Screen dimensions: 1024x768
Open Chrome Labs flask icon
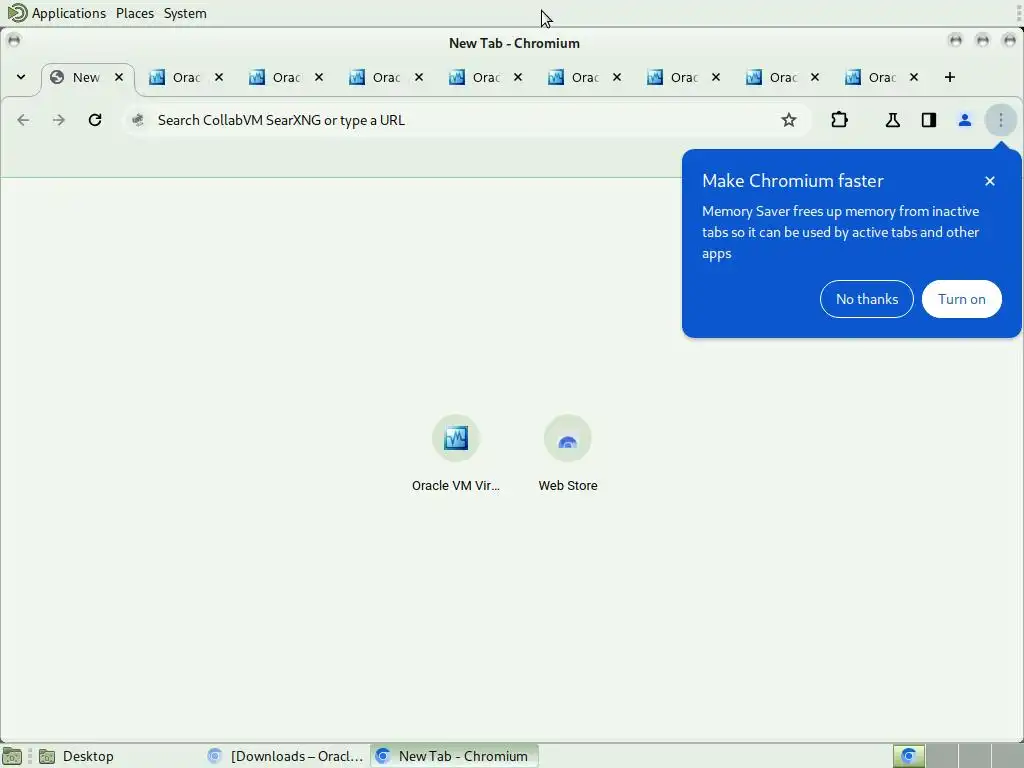click(x=893, y=120)
